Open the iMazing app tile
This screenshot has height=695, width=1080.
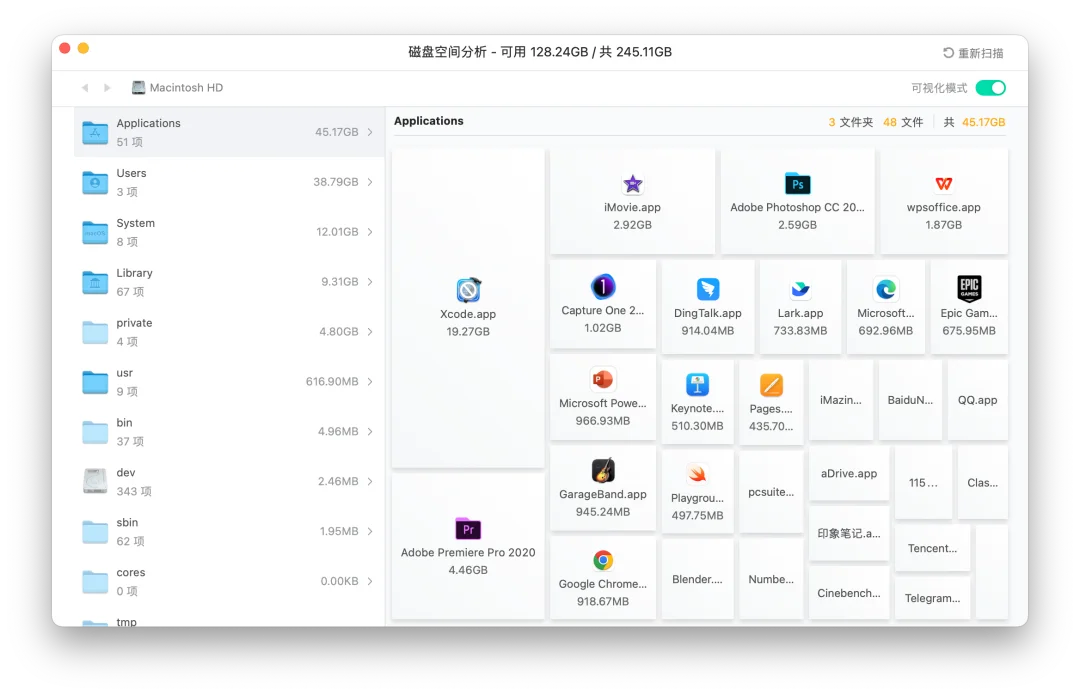tap(840, 400)
